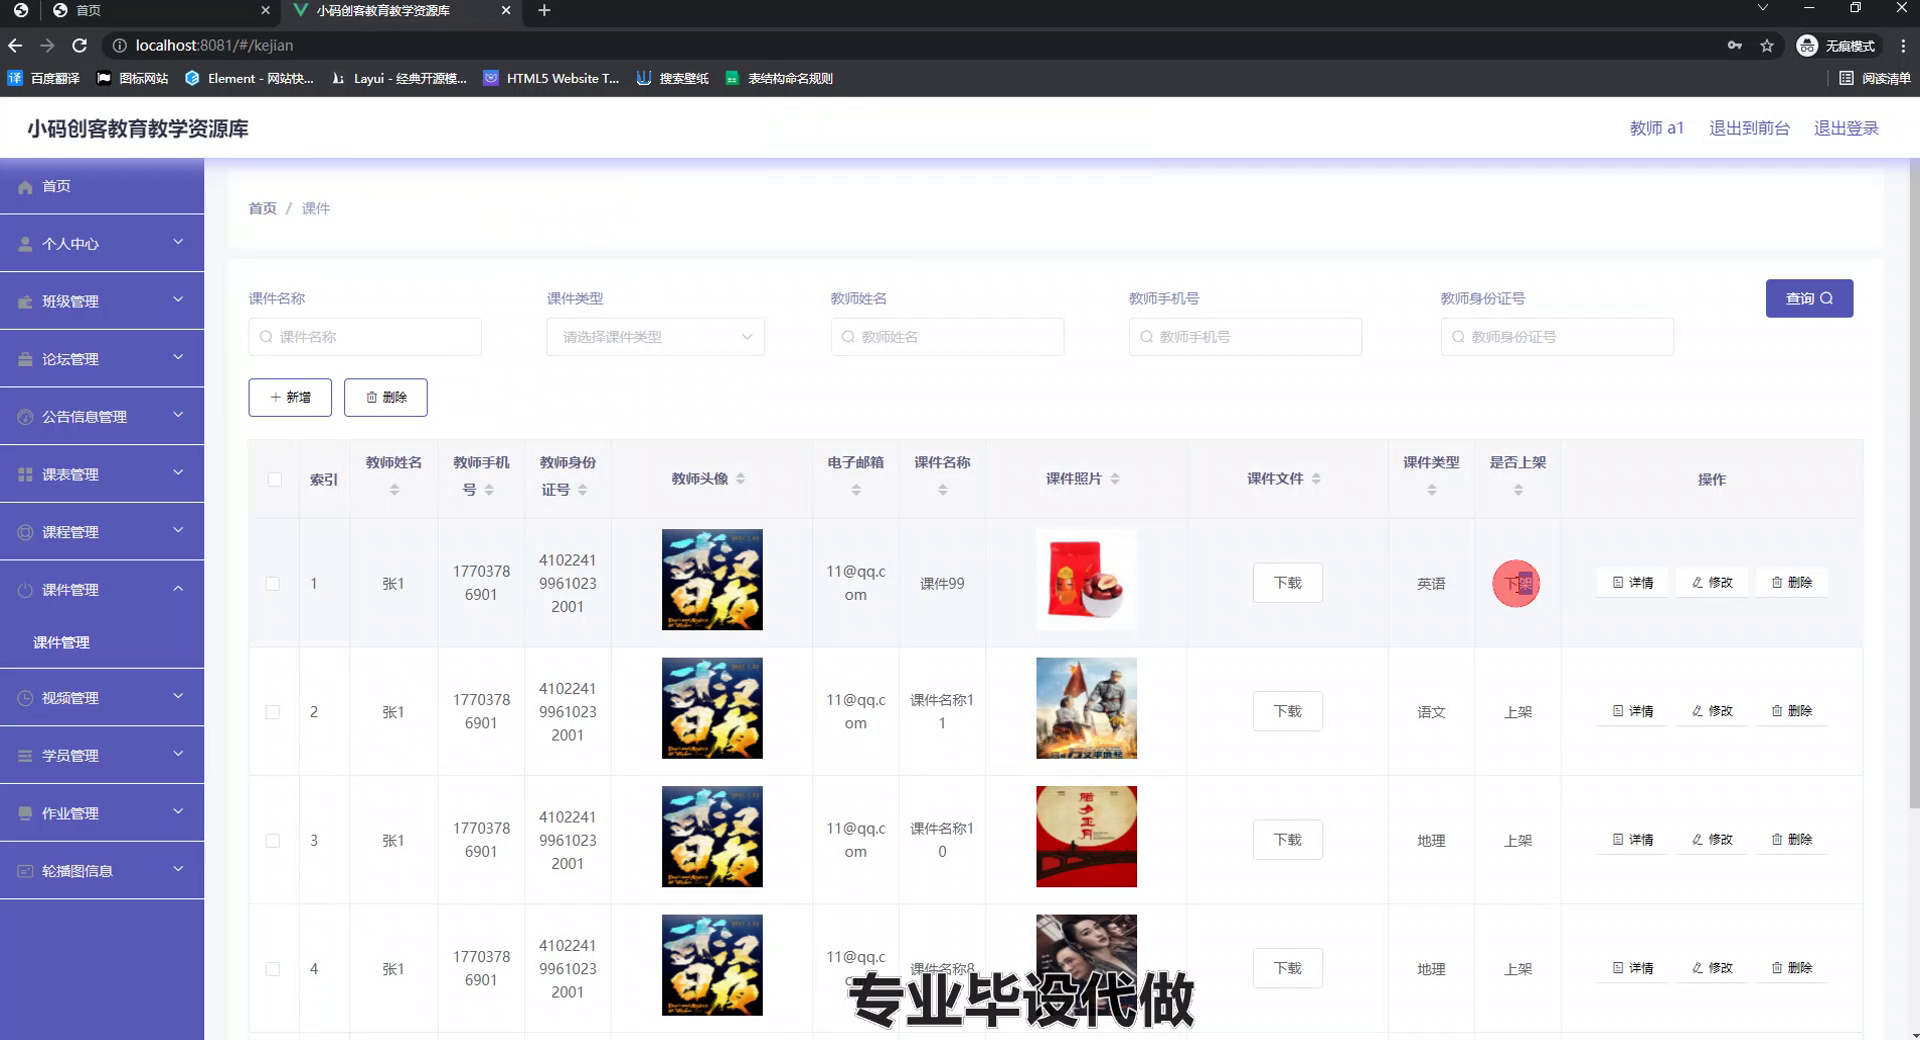The height and width of the screenshot is (1040, 1920).
Task: Click the home icon in sidebar
Action: tap(25, 187)
